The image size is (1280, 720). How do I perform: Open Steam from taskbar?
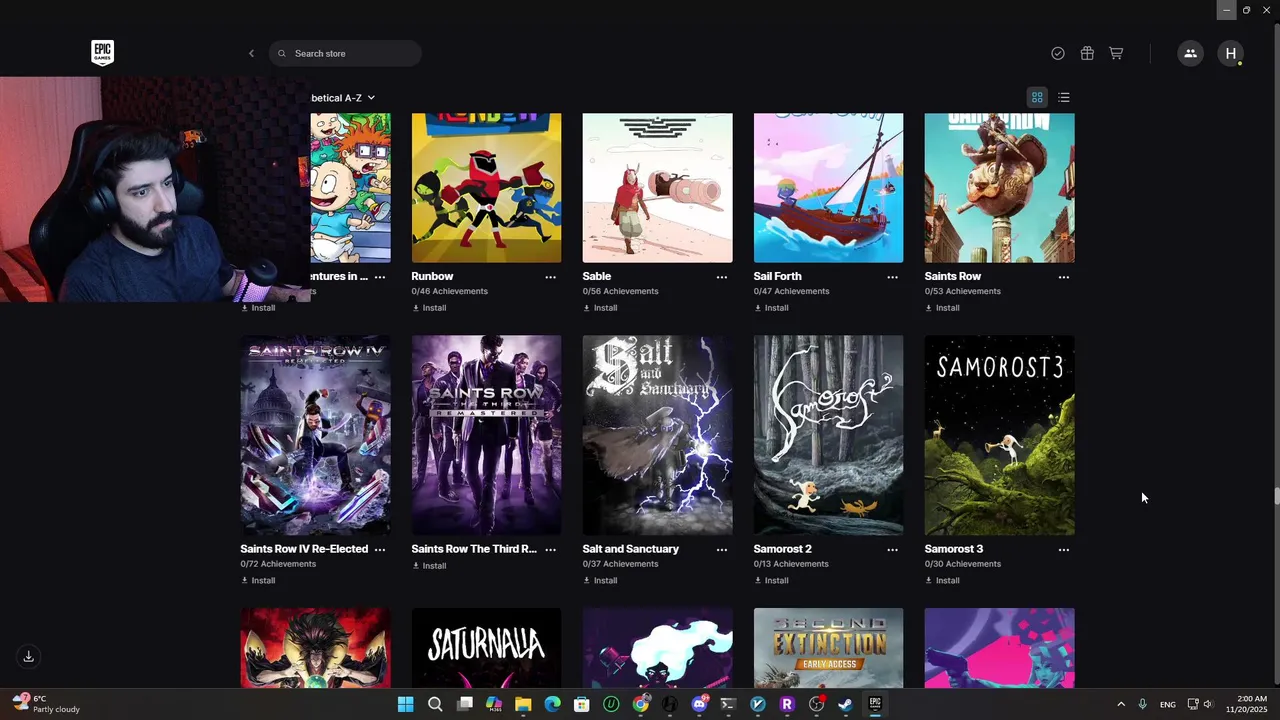(x=845, y=704)
